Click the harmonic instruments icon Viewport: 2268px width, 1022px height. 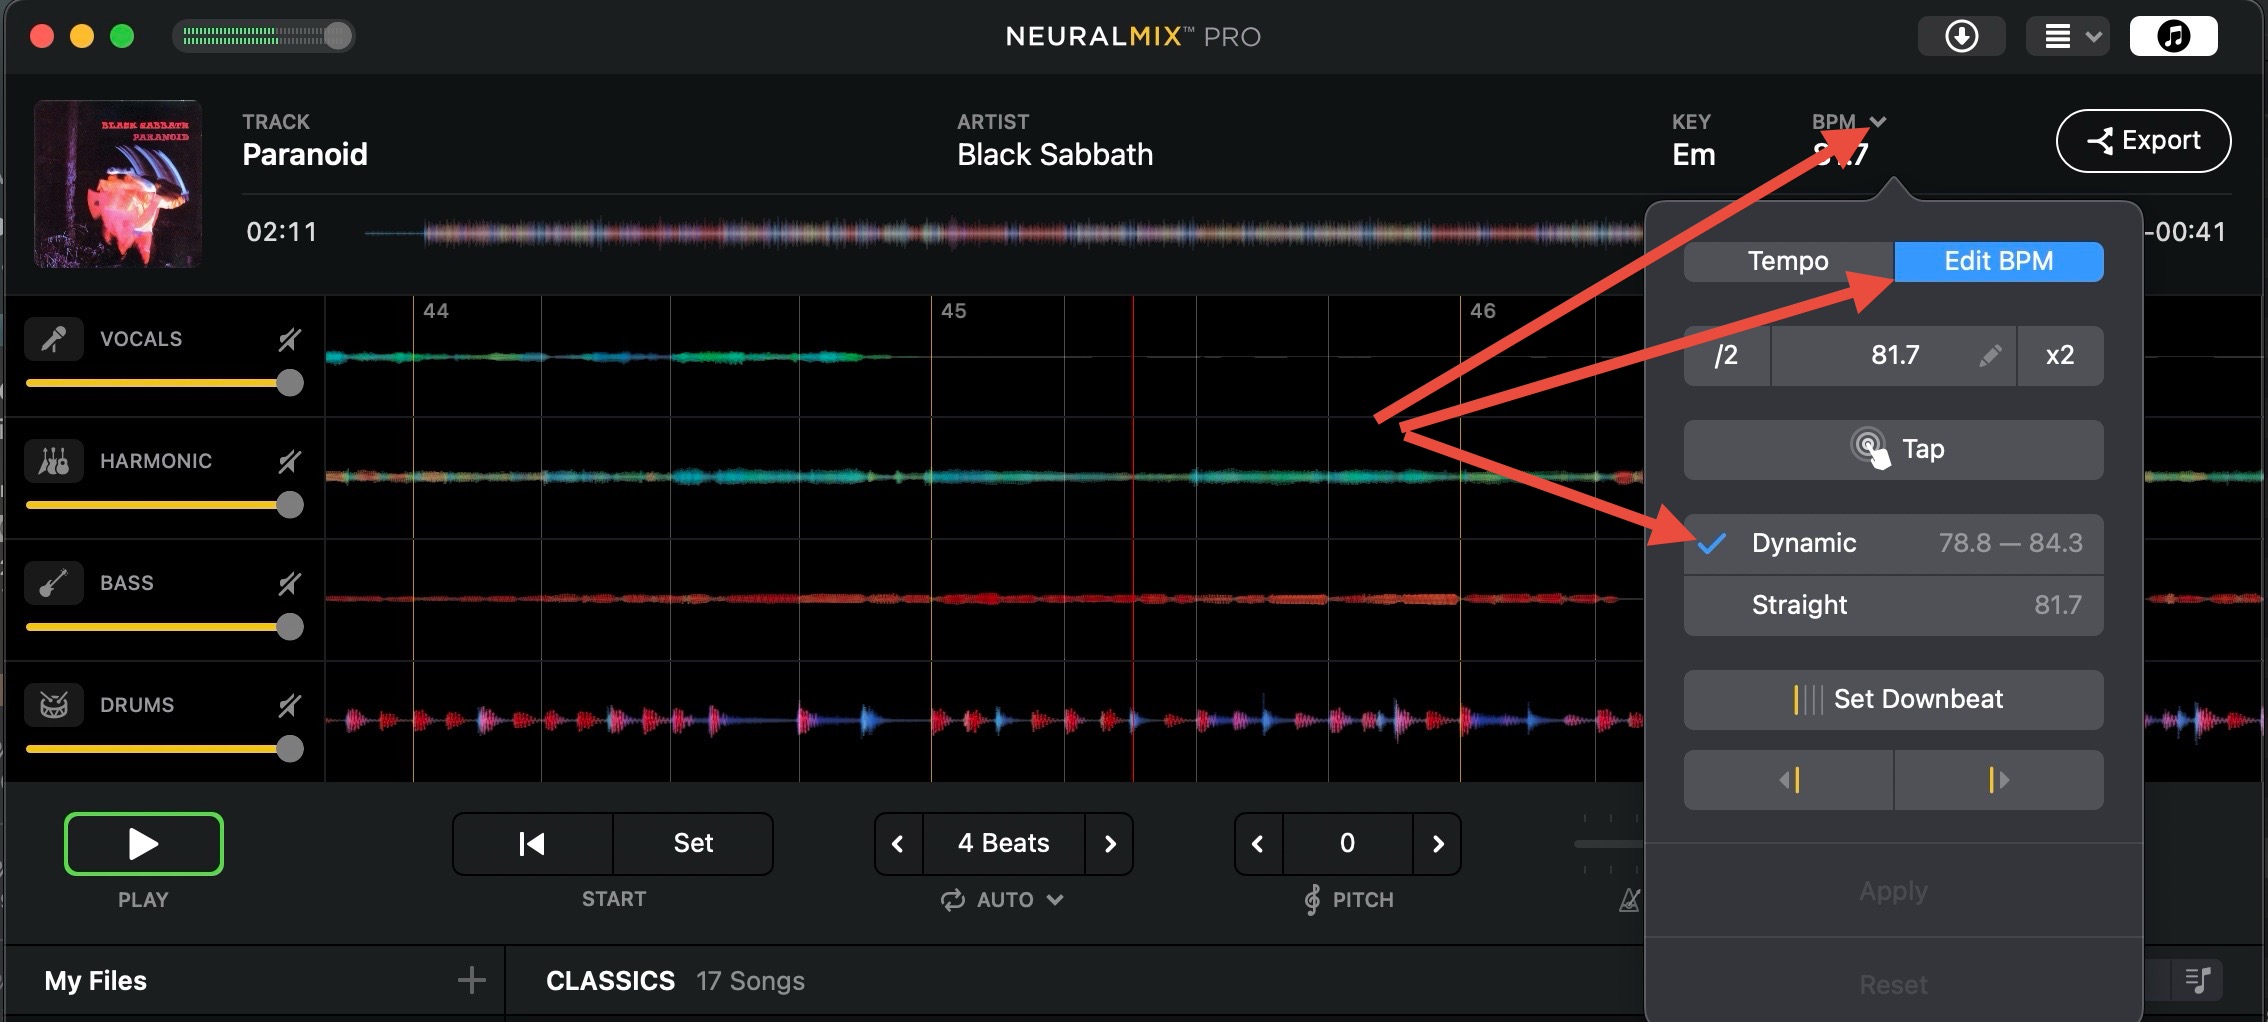click(x=54, y=461)
